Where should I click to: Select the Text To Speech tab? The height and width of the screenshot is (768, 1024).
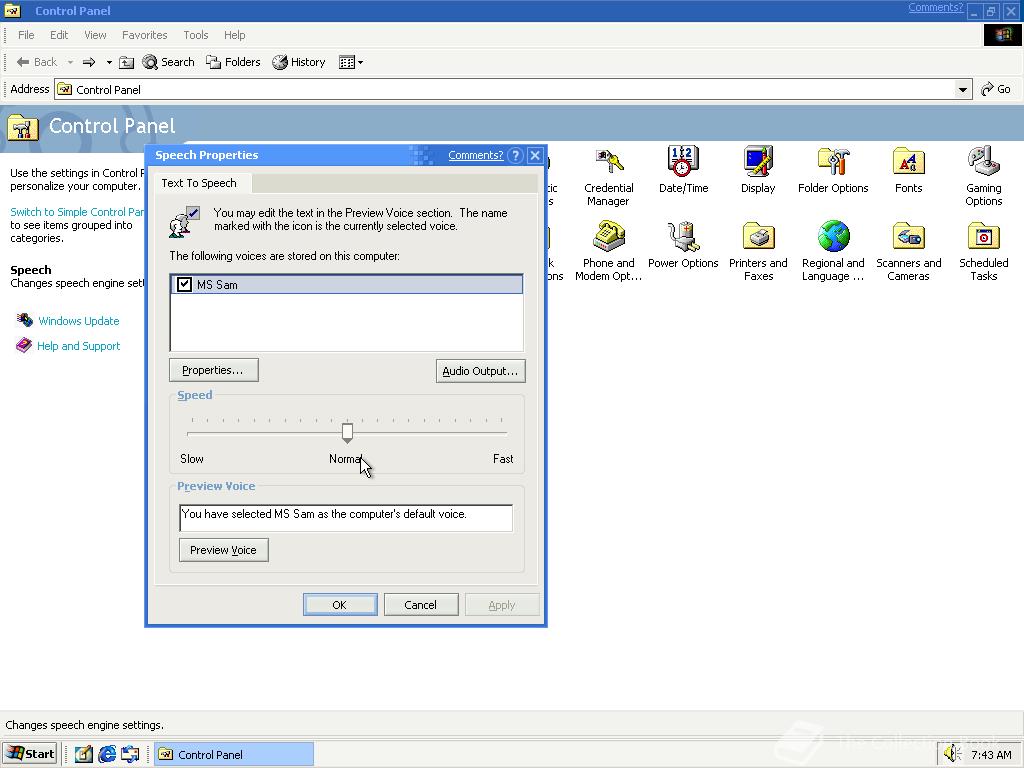(x=199, y=183)
